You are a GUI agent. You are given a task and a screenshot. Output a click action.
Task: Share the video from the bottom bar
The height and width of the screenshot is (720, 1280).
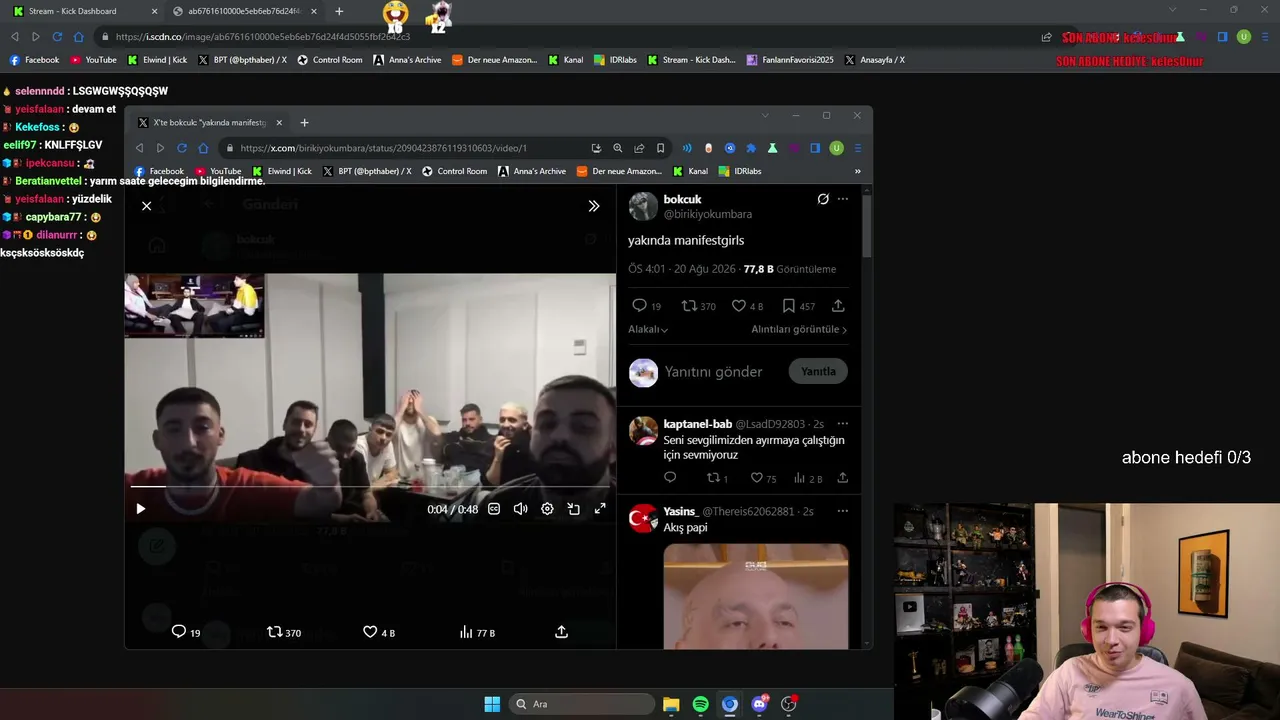[x=562, y=632]
